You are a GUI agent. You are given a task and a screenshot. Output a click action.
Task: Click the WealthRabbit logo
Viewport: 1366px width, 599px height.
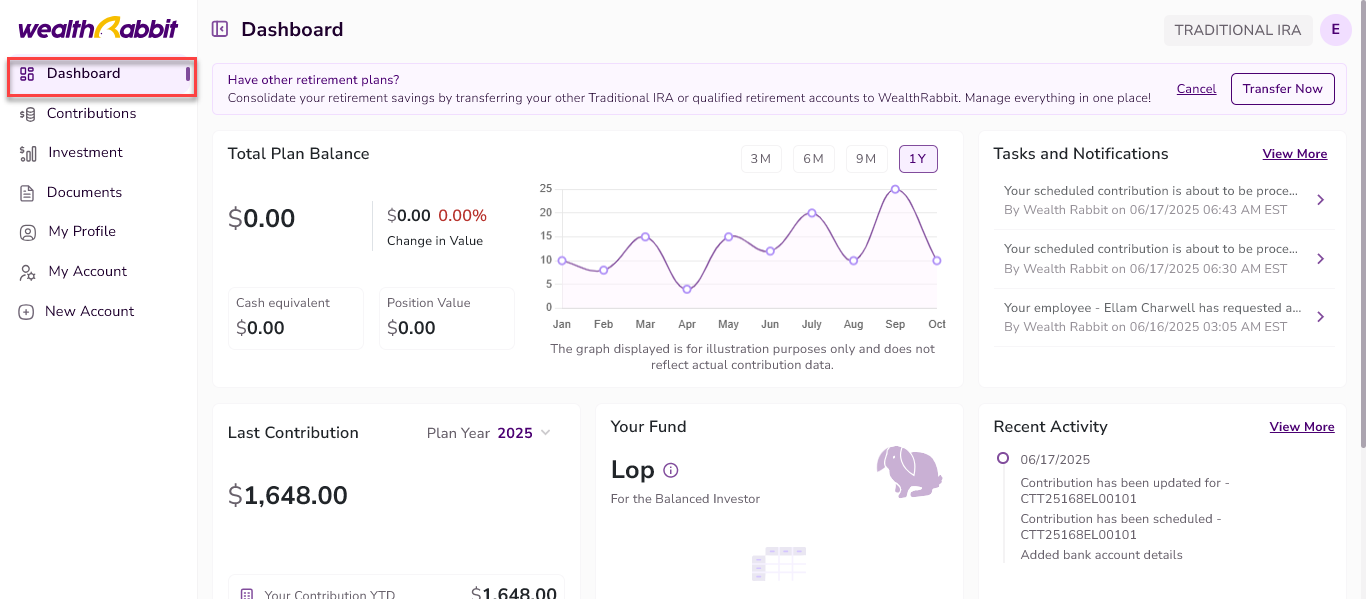(98, 28)
